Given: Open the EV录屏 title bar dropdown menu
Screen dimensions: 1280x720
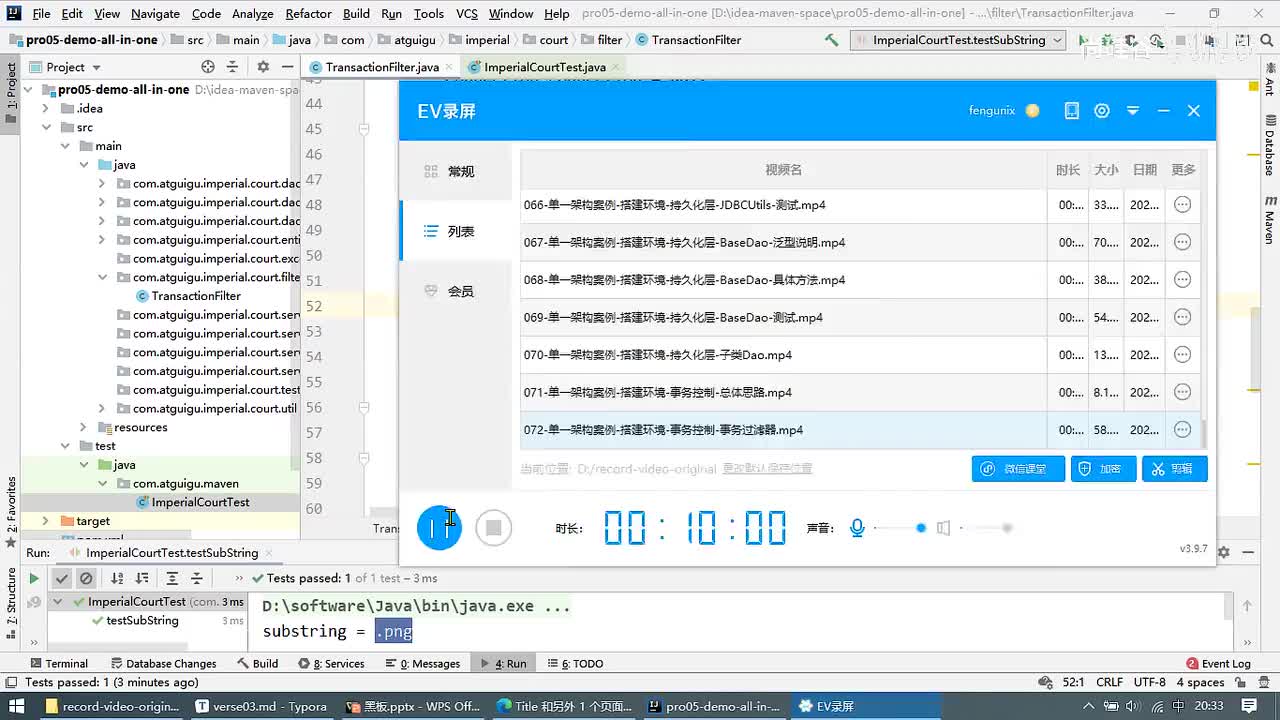Looking at the screenshot, I should pos(1133,111).
